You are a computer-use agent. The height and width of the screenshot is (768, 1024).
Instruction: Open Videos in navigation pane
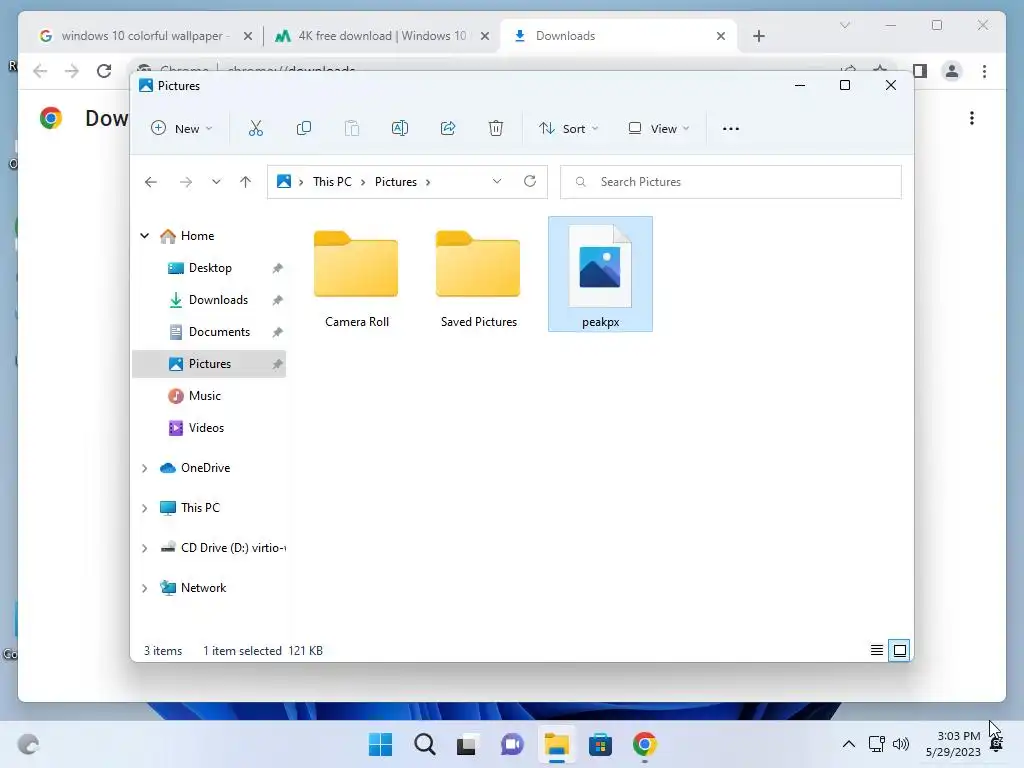tap(206, 428)
